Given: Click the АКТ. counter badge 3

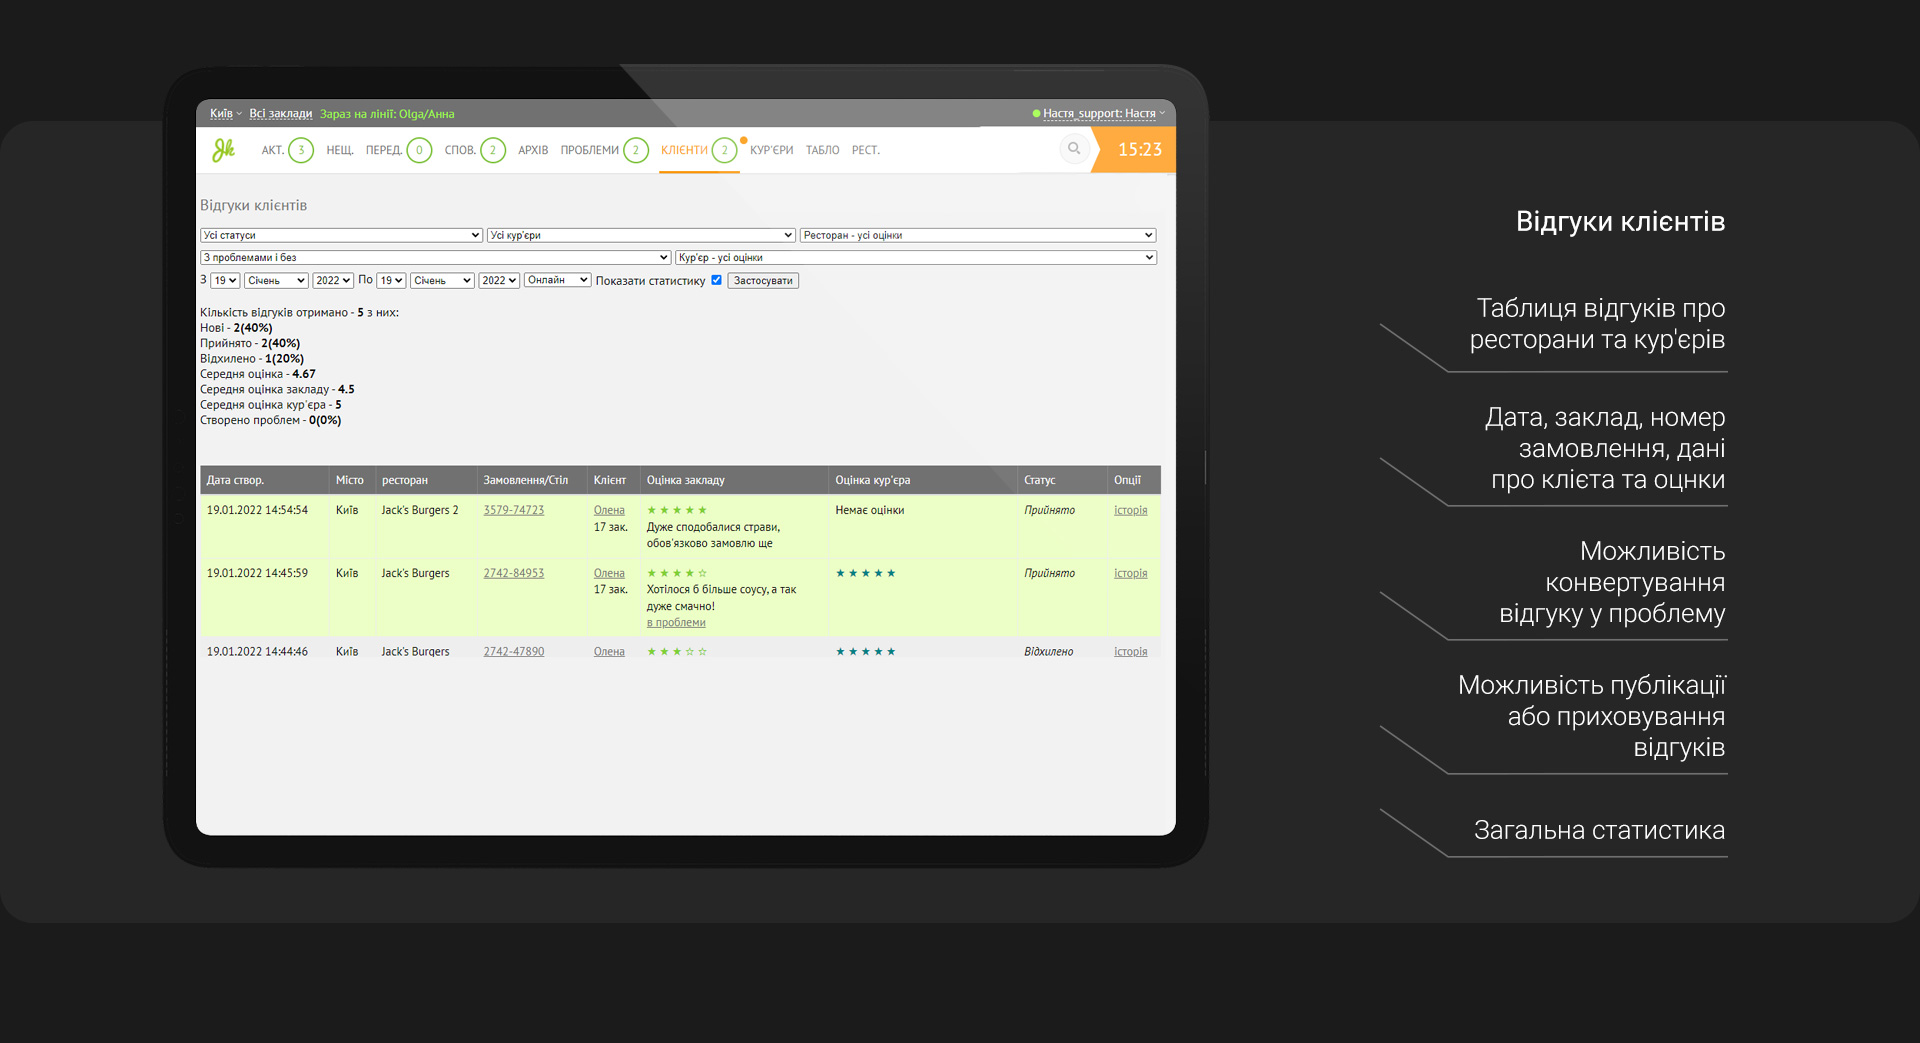Looking at the screenshot, I should [x=301, y=150].
